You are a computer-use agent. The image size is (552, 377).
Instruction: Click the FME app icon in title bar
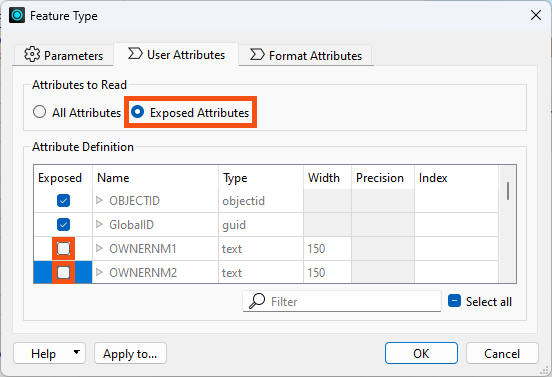click(x=17, y=15)
